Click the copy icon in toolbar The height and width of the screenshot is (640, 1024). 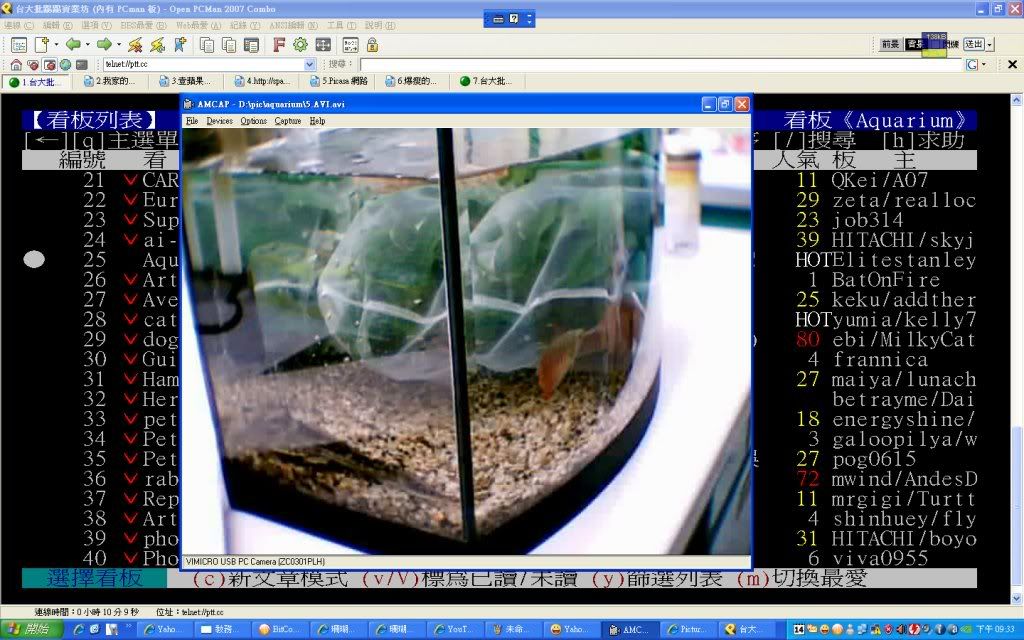[x=207, y=45]
